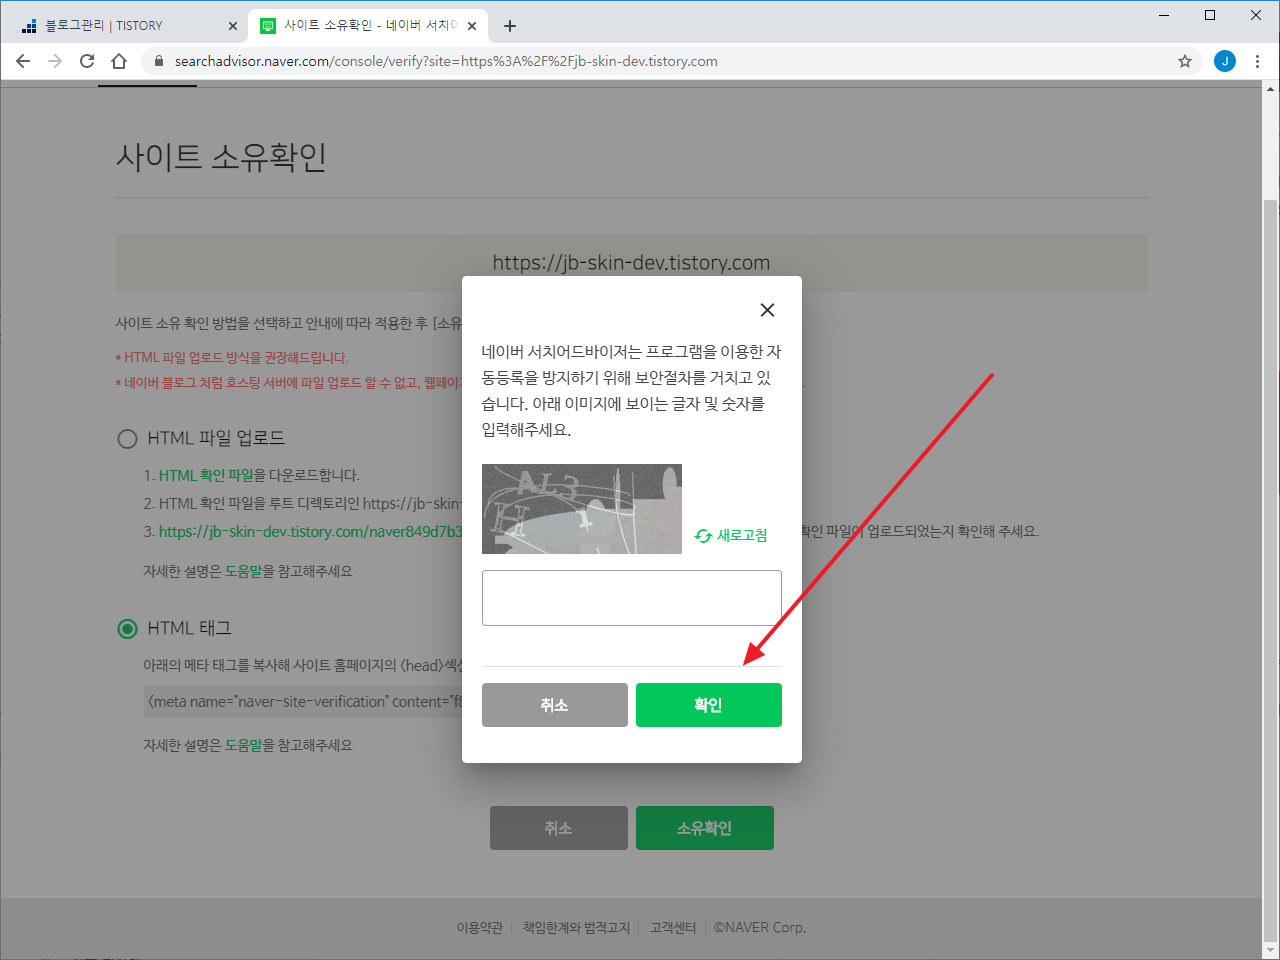Viewport: 1280px width, 960px height.
Task: Open the 책임한계와 법적고지 footer link
Action: (x=577, y=927)
